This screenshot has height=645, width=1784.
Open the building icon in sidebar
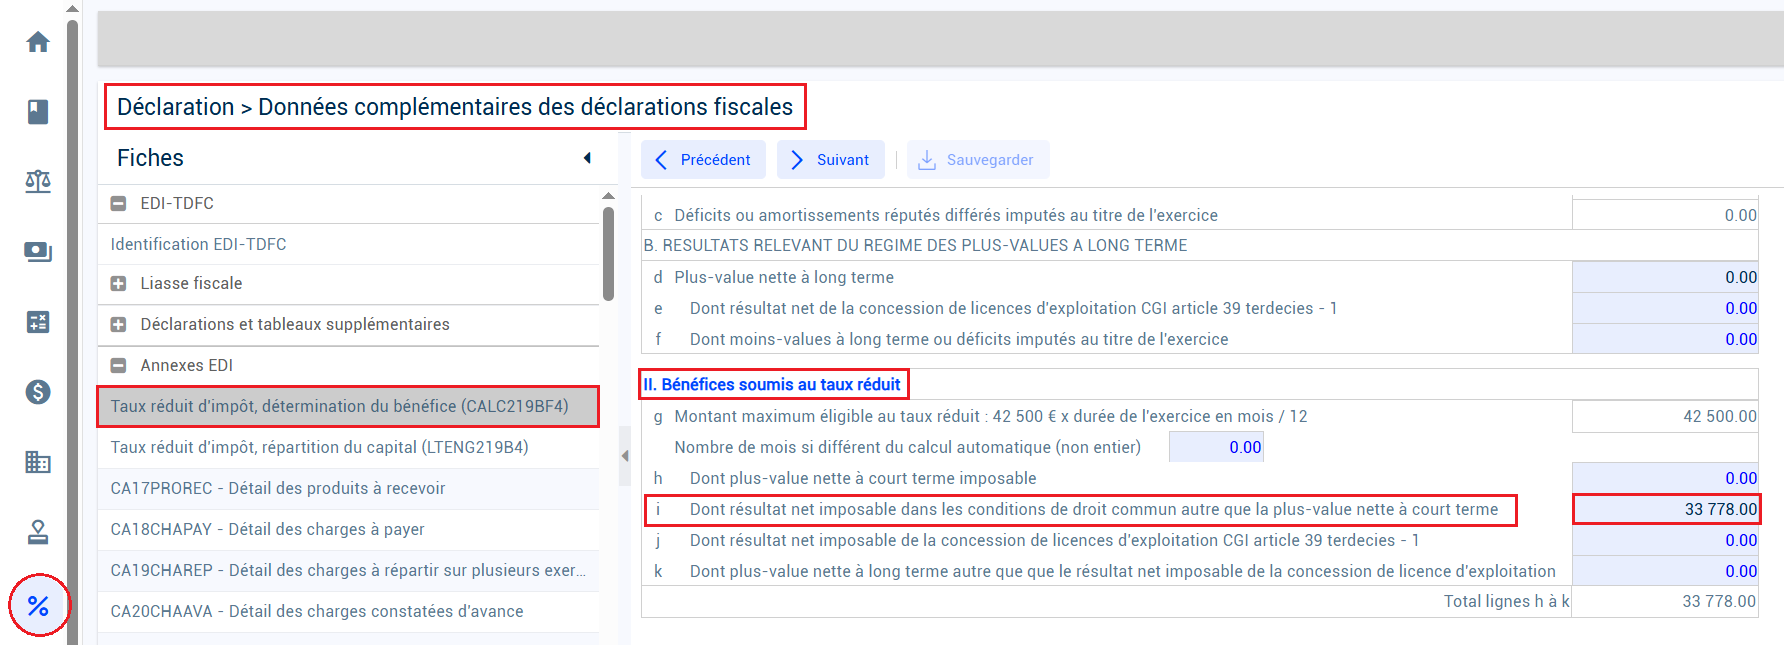38,462
